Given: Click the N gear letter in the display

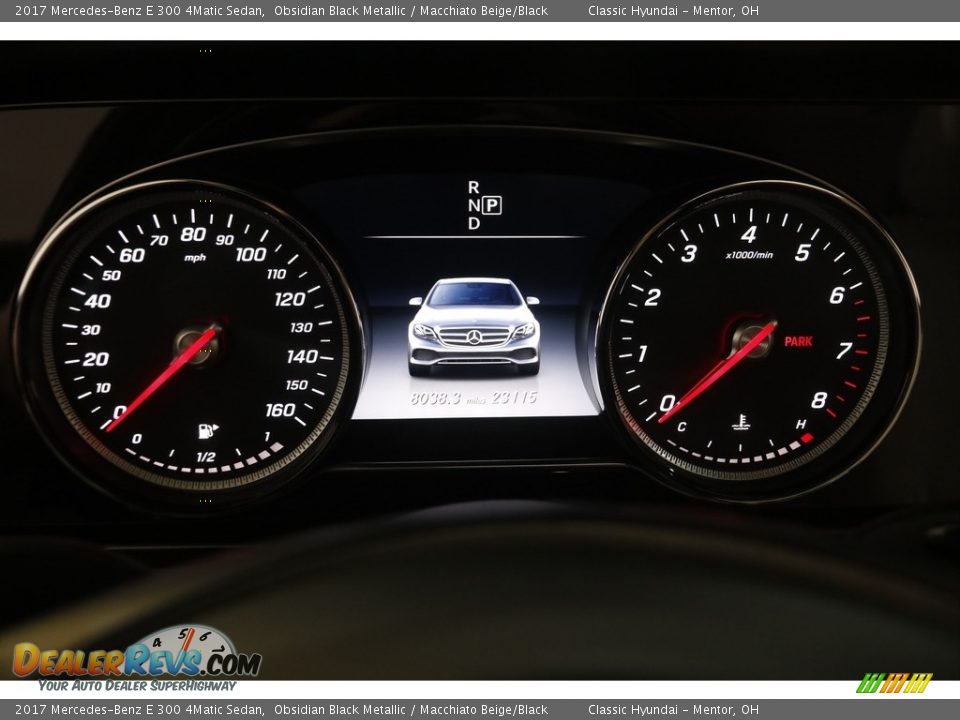Looking at the screenshot, I should 473,206.
